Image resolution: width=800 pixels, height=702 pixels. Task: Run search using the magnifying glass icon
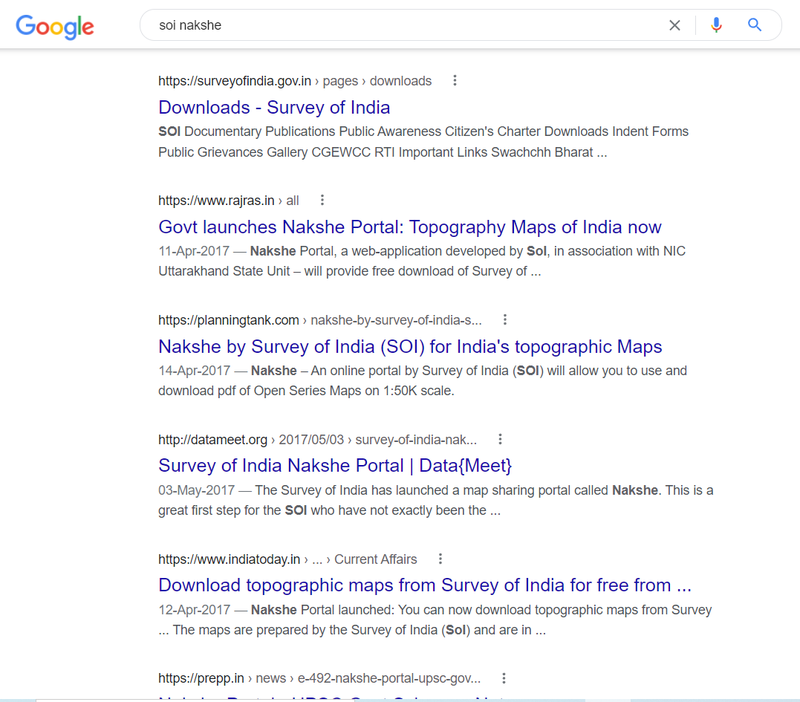tap(755, 25)
